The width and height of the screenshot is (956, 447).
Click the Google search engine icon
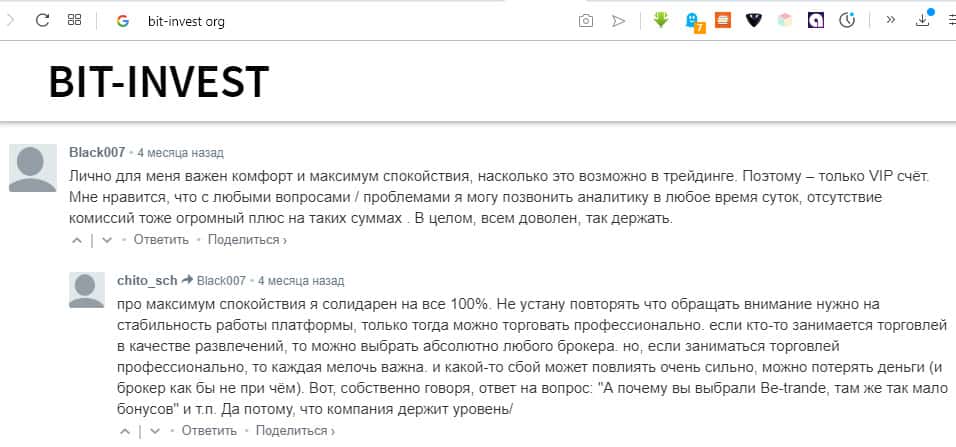[x=123, y=21]
